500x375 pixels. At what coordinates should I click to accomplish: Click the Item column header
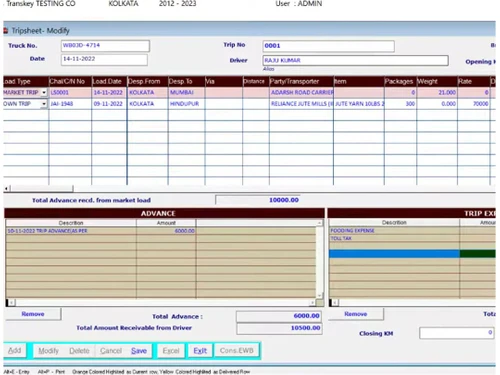[359, 82]
